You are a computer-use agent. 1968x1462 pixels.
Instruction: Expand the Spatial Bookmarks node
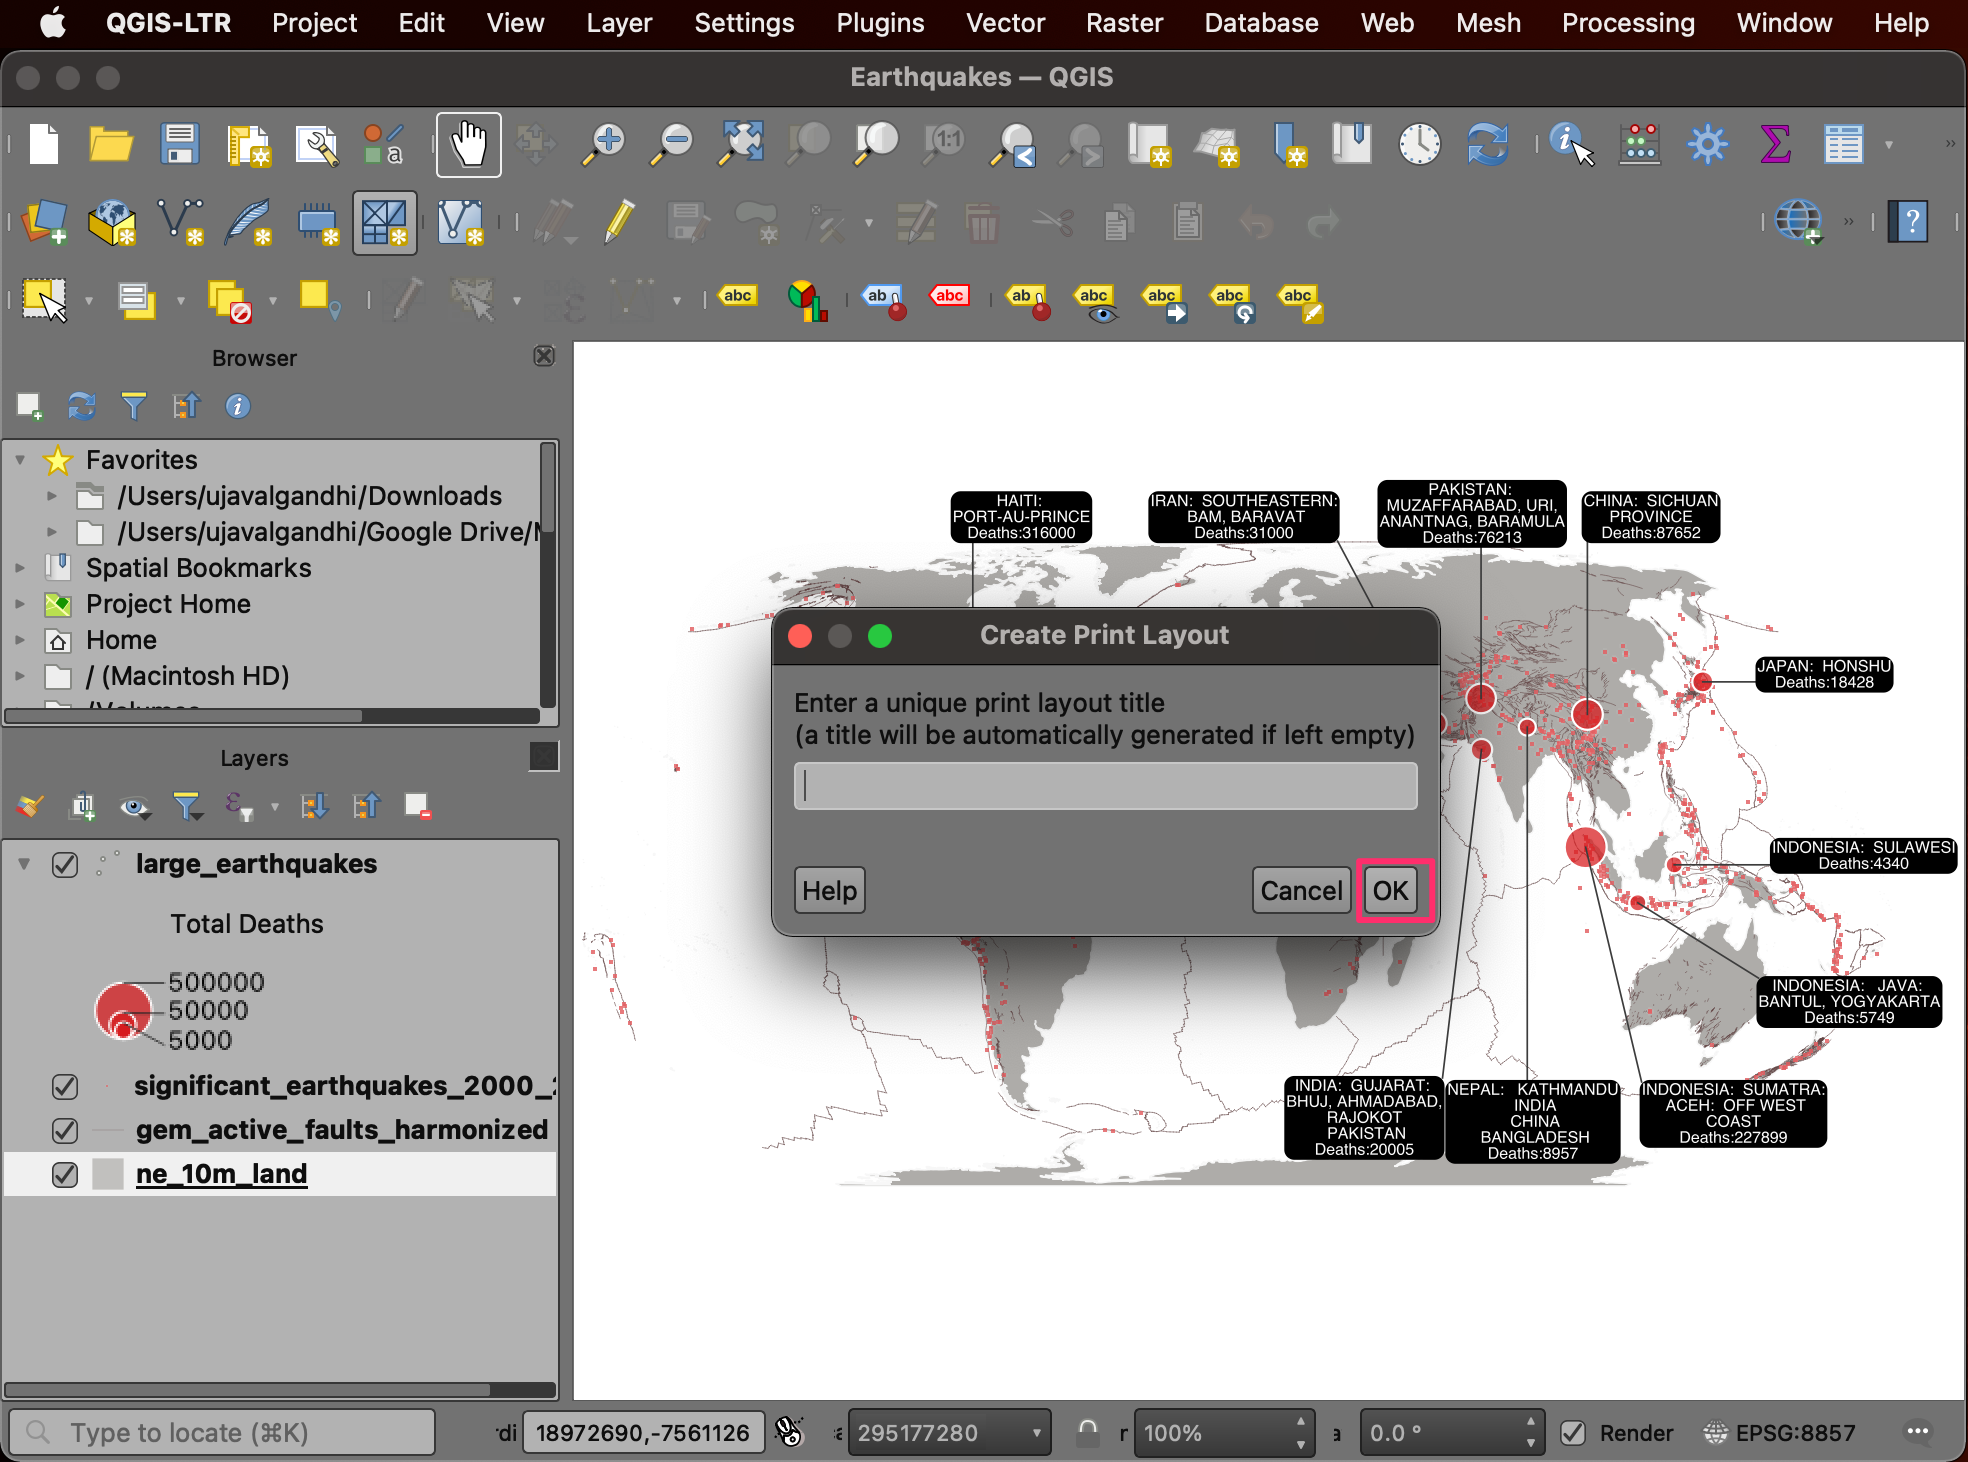(x=20, y=568)
